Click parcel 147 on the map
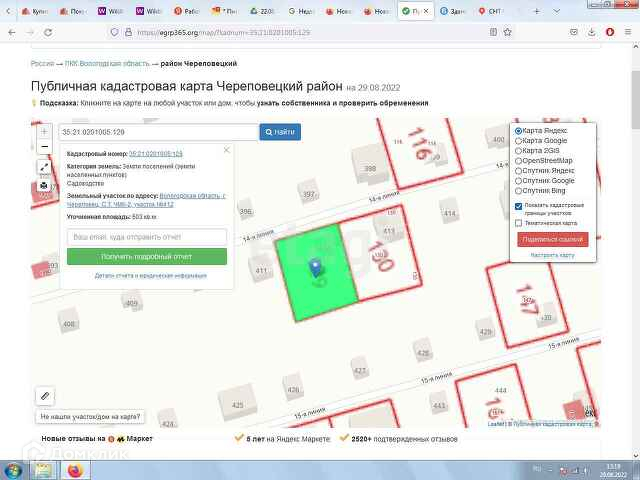The width and height of the screenshot is (640, 480). (527, 304)
